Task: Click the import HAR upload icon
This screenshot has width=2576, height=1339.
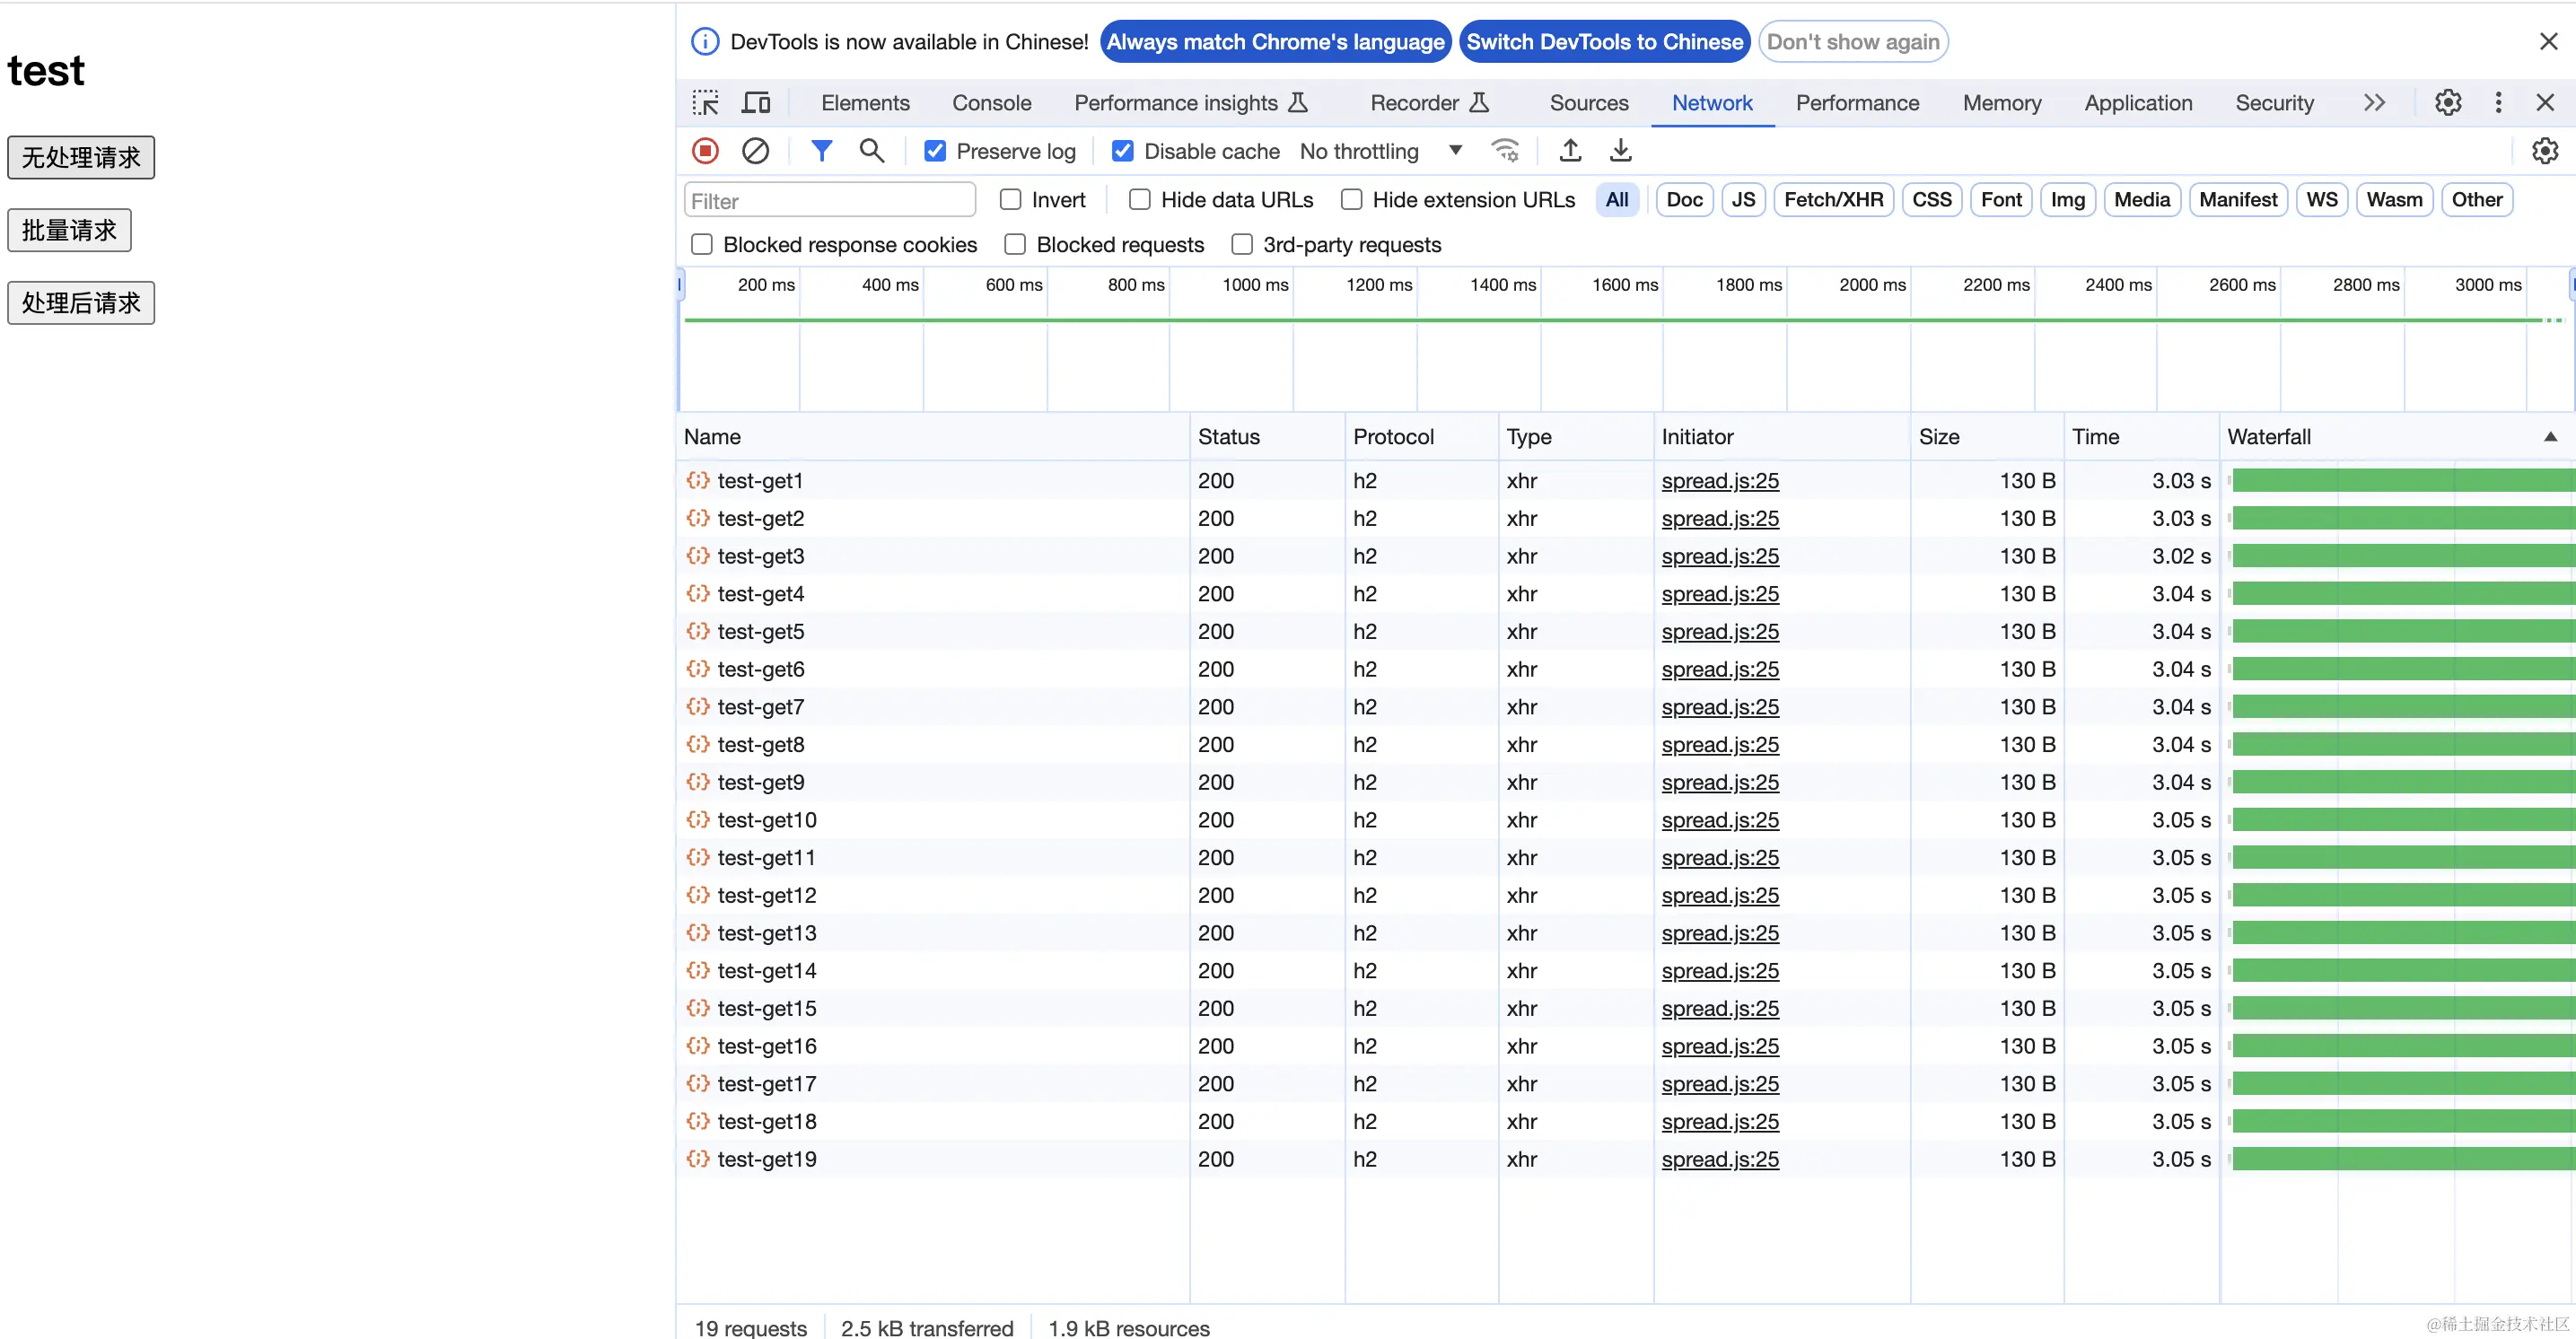Action: pos(1570,151)
